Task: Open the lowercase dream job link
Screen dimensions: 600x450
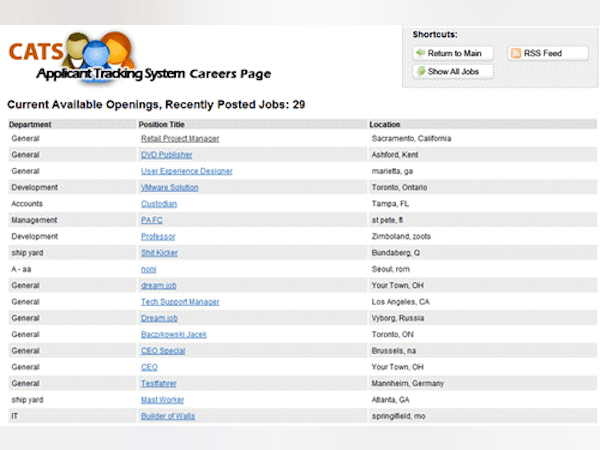Action: point(158,285)
